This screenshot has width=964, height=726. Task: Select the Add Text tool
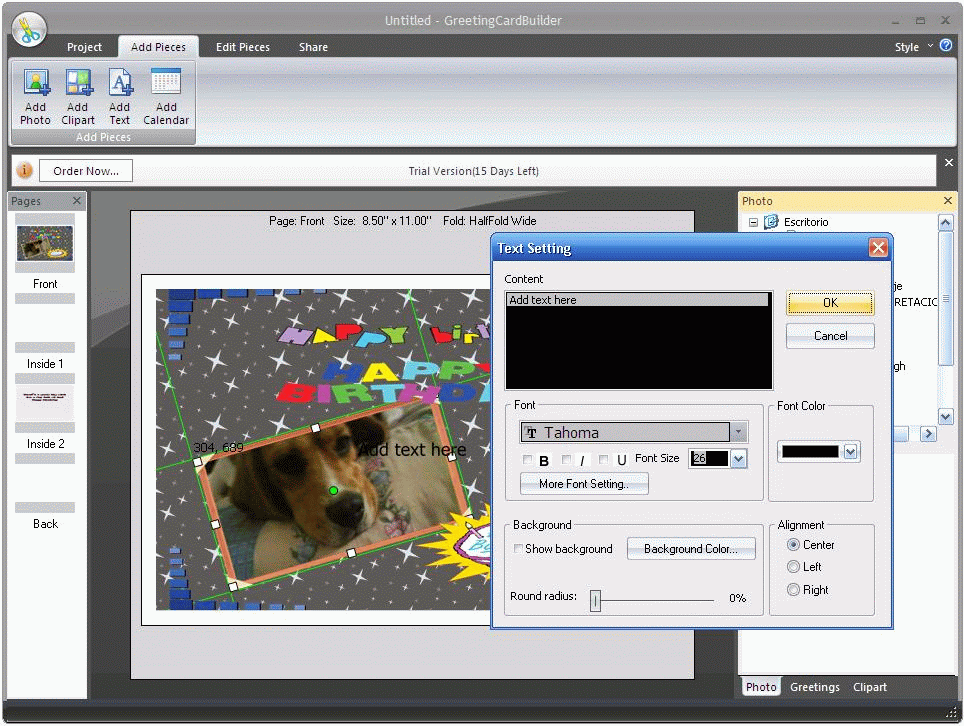point(119,97)
